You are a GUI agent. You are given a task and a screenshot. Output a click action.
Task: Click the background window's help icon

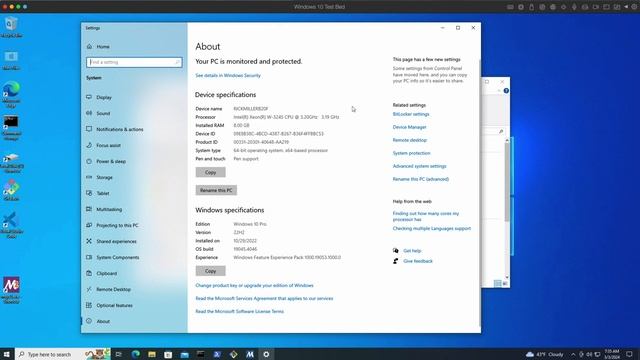[x=506, y=91]
